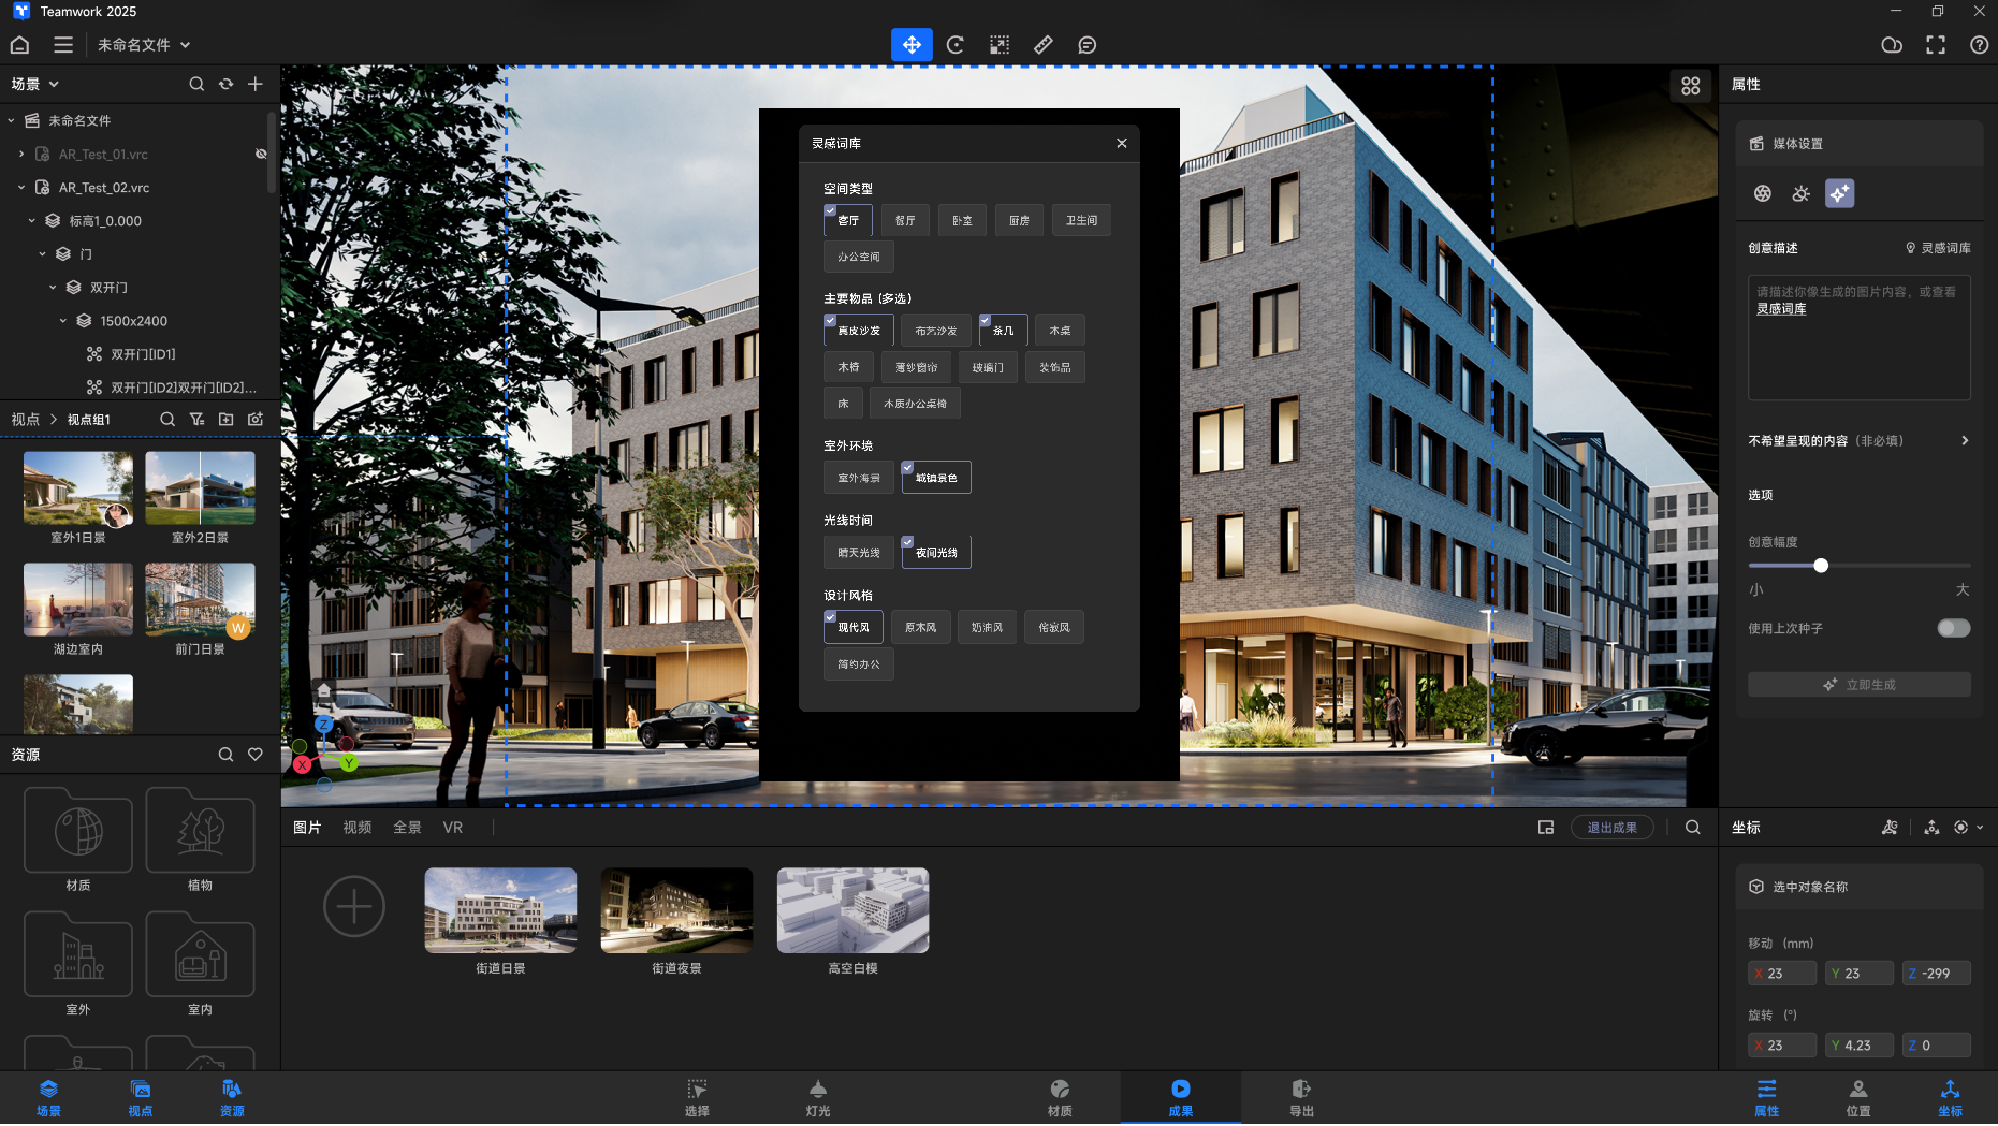
Task: Switch to the 视频 tab
Action: point(357,827)
